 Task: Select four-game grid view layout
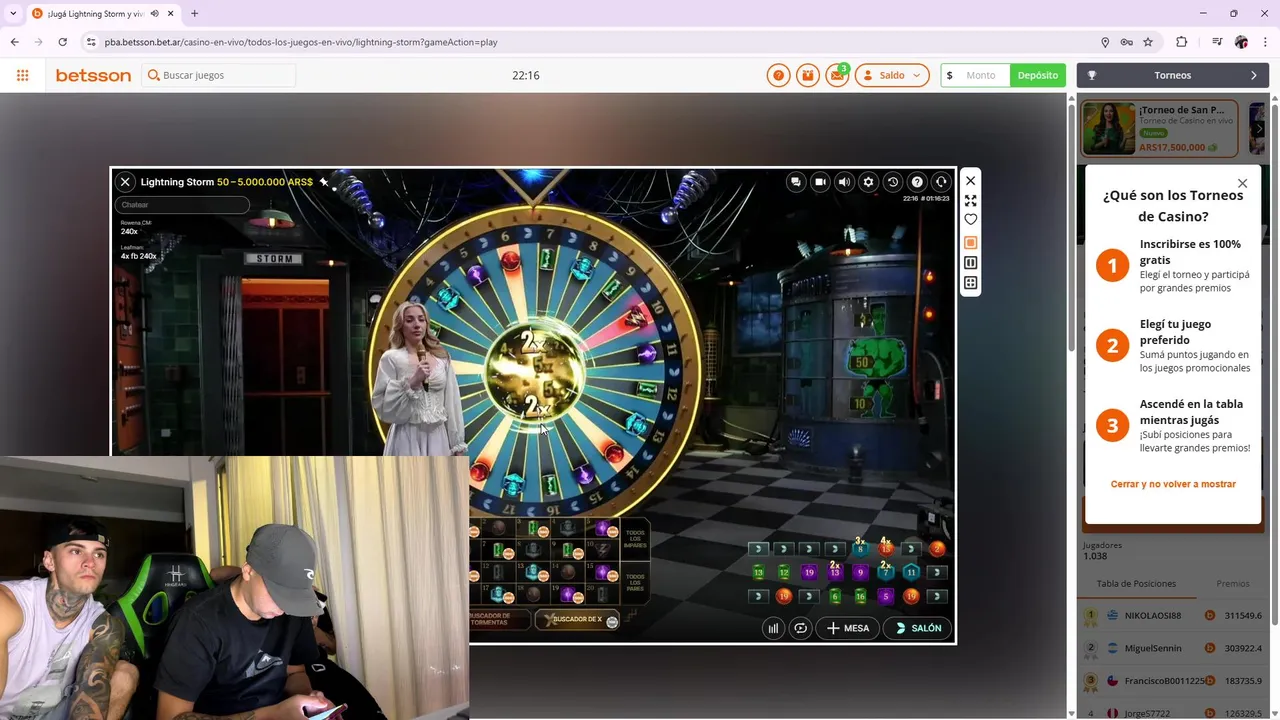pyautogui.click(x=970, y=283)
